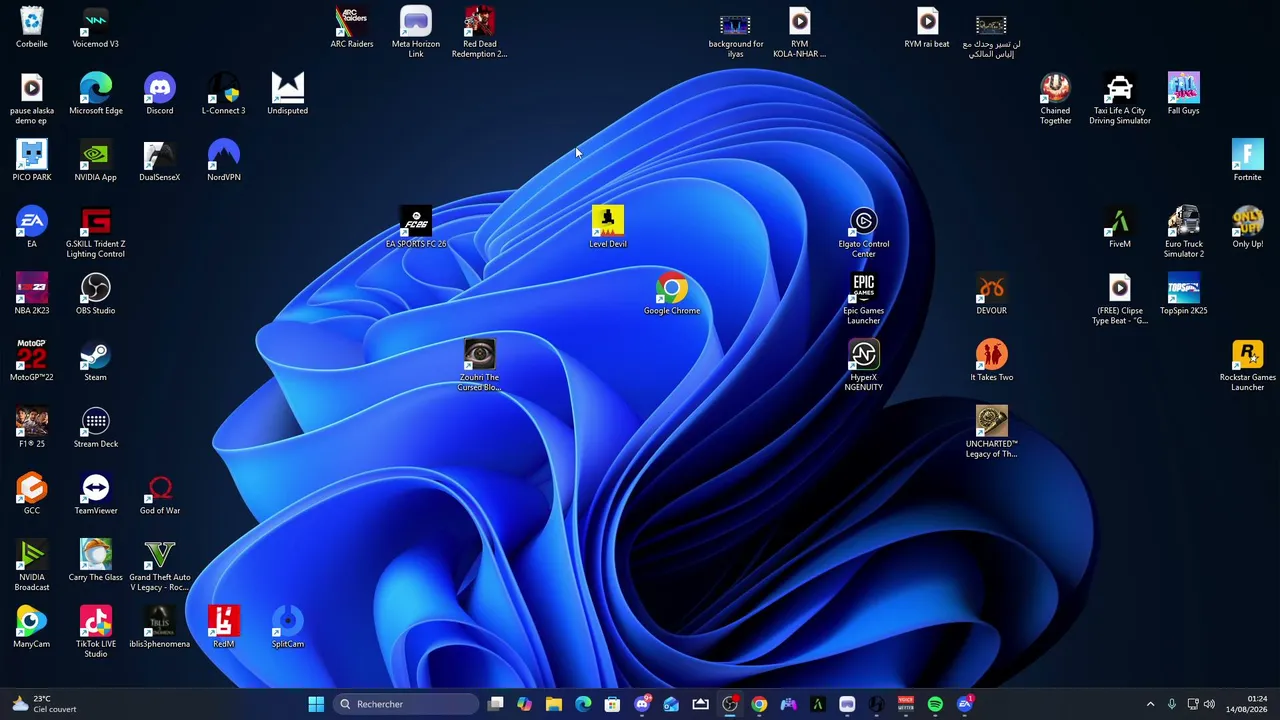1280x720 pixels.
Task: Select the Google Chrome desktop shortcut
Action: [x=672, y=295]
